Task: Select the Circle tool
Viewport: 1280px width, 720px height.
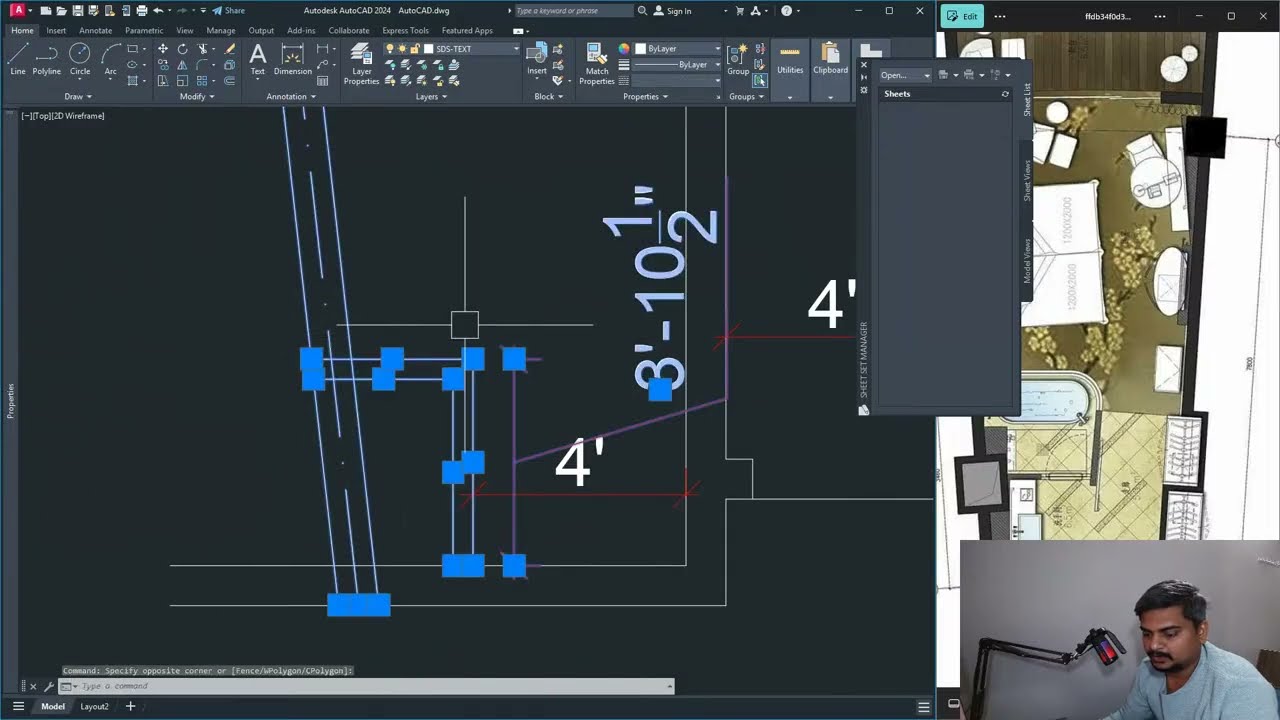Action: click(x=80, y=58)
